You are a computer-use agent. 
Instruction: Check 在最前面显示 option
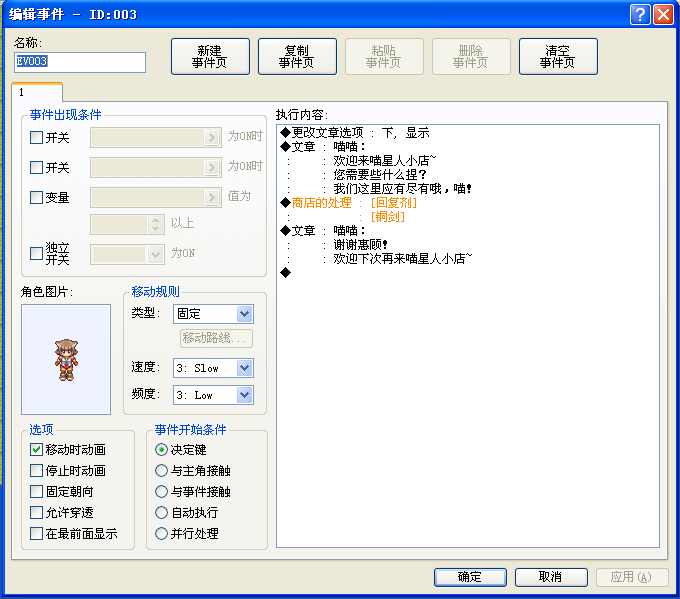(x=36, y=533)
